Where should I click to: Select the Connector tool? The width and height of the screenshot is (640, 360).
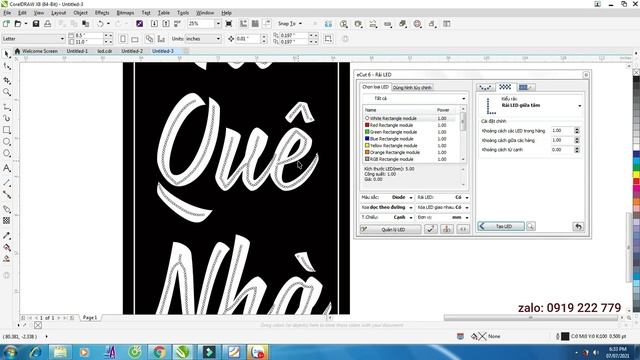coord(7,195)
